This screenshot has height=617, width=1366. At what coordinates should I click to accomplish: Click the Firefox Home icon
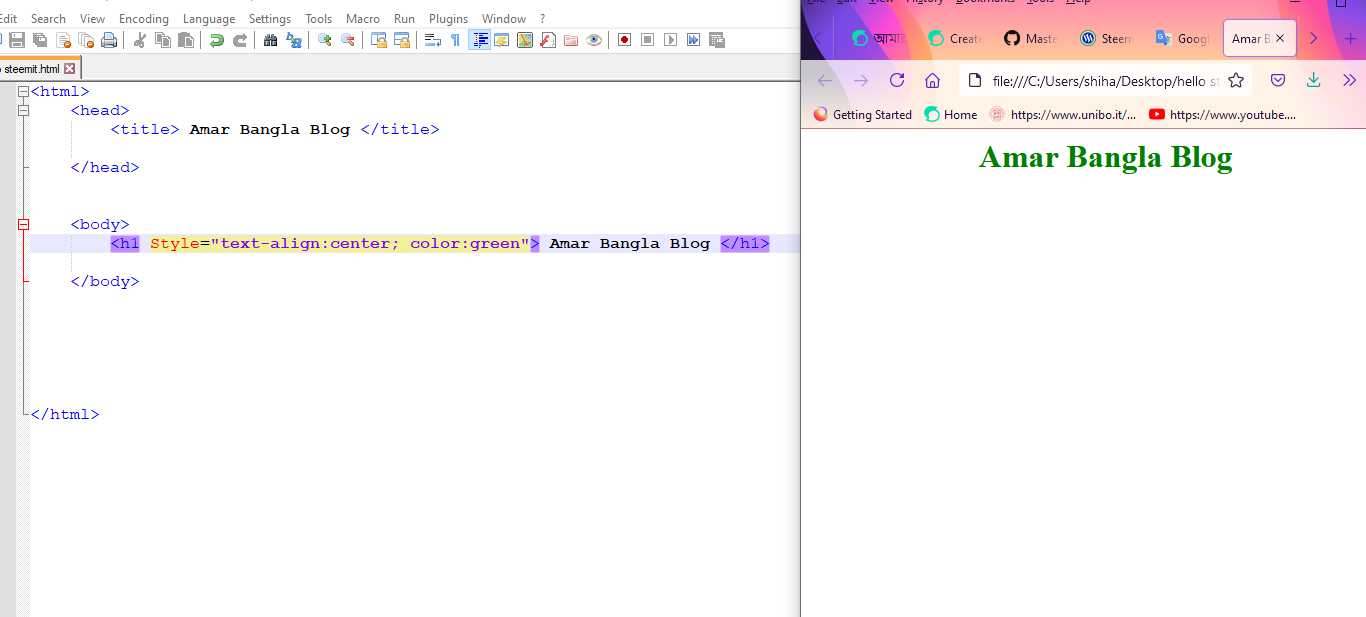(x=933, y=80)
